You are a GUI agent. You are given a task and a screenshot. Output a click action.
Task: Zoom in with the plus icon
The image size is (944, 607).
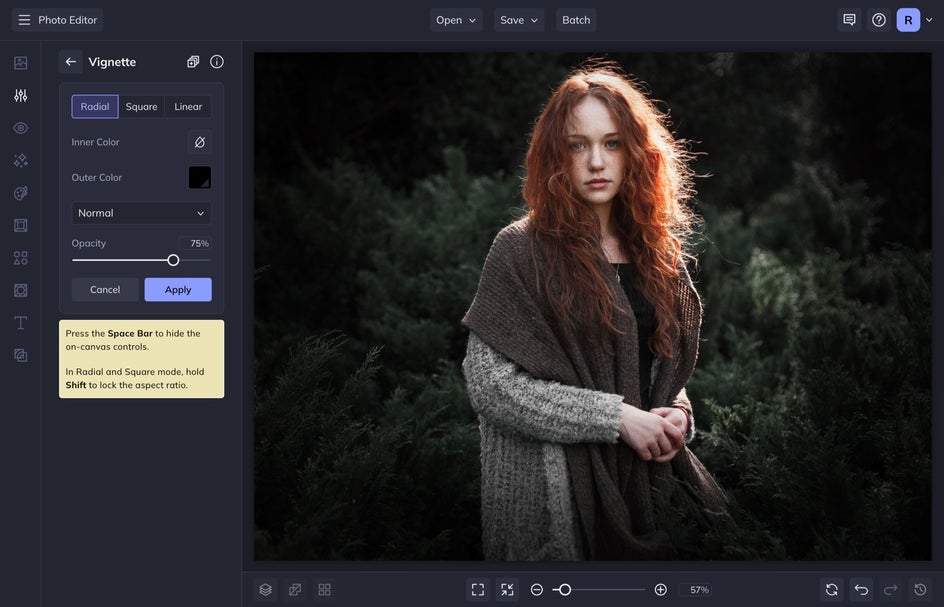[660, 590]
